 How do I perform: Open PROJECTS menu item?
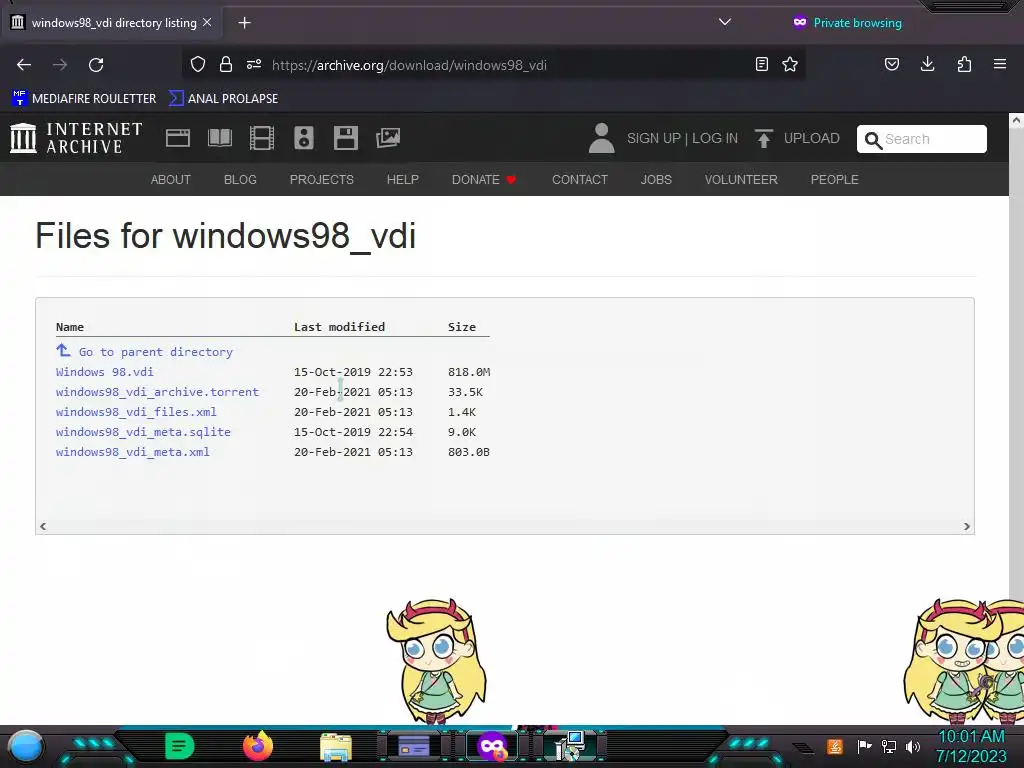point(322,180)
